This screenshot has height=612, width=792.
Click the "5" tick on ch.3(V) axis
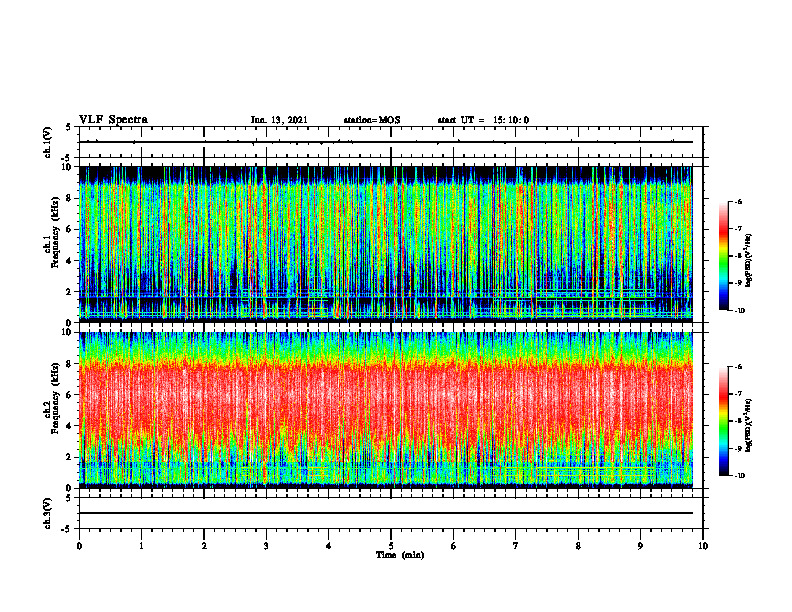[x=69, y=497]
